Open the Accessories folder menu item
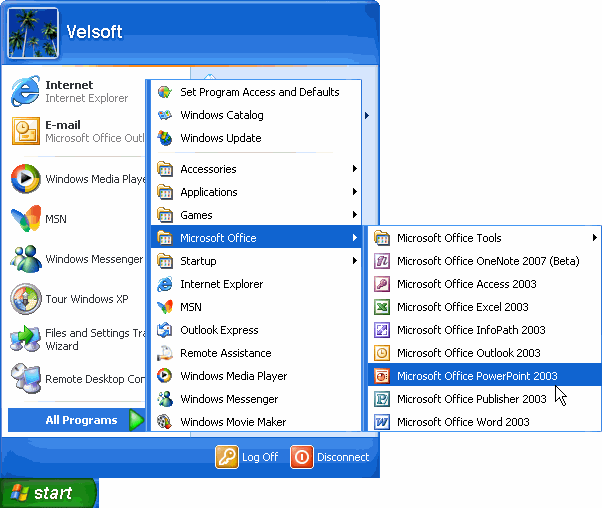The height and width of the screenshot is (508, 602). coord(256,169)
